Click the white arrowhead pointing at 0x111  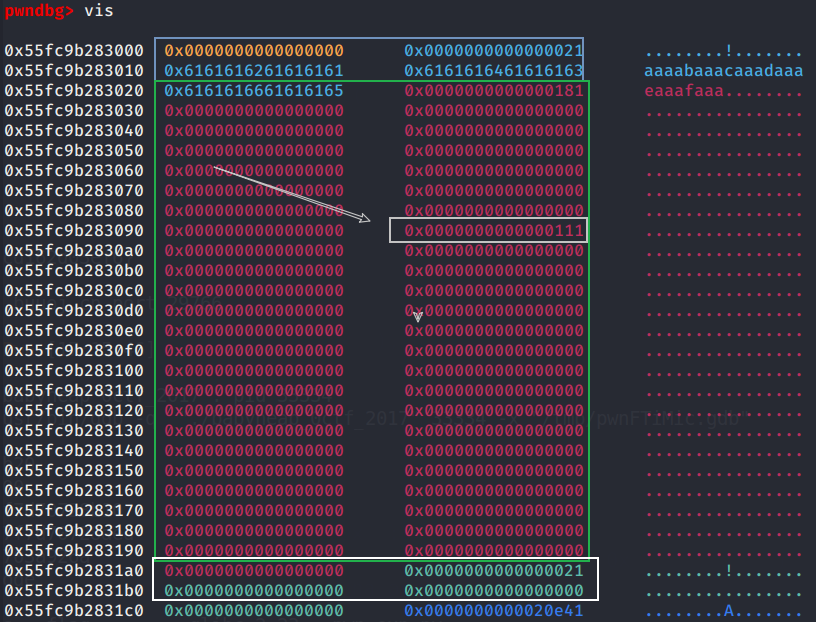(x=364, y=217)
